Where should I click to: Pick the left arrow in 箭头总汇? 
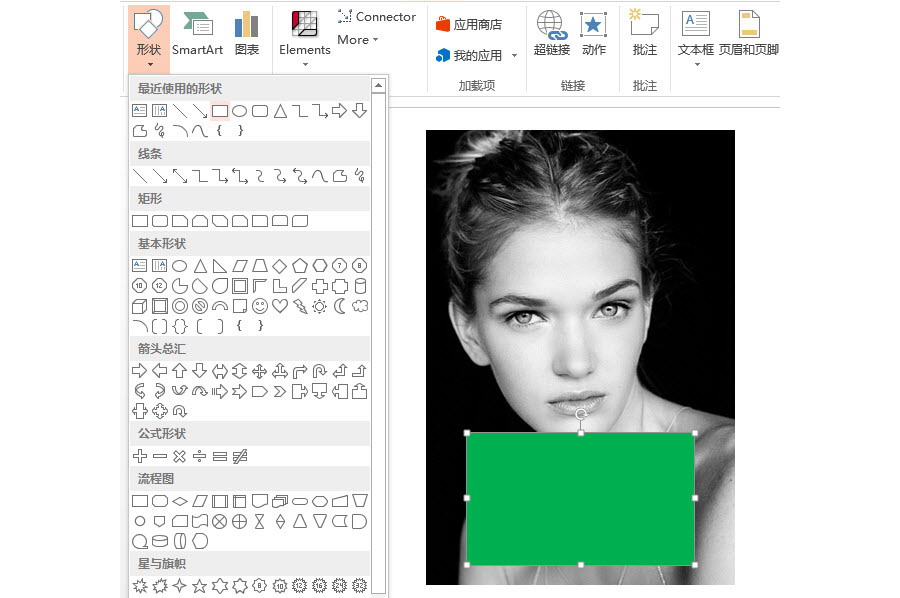160,371
